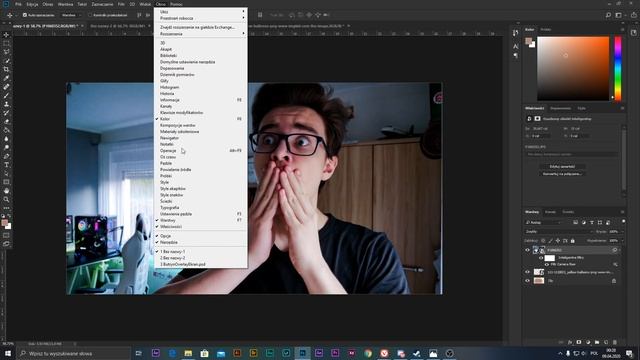The image size is (640, 360).
Task: Select the Move tool in the toolbar
Action: point(6,35)
